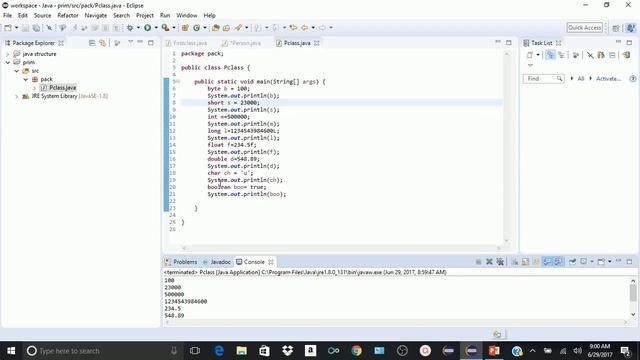640x360 pixels.
Task: Open Run button dropdown arrow
Action: point(156,28)
